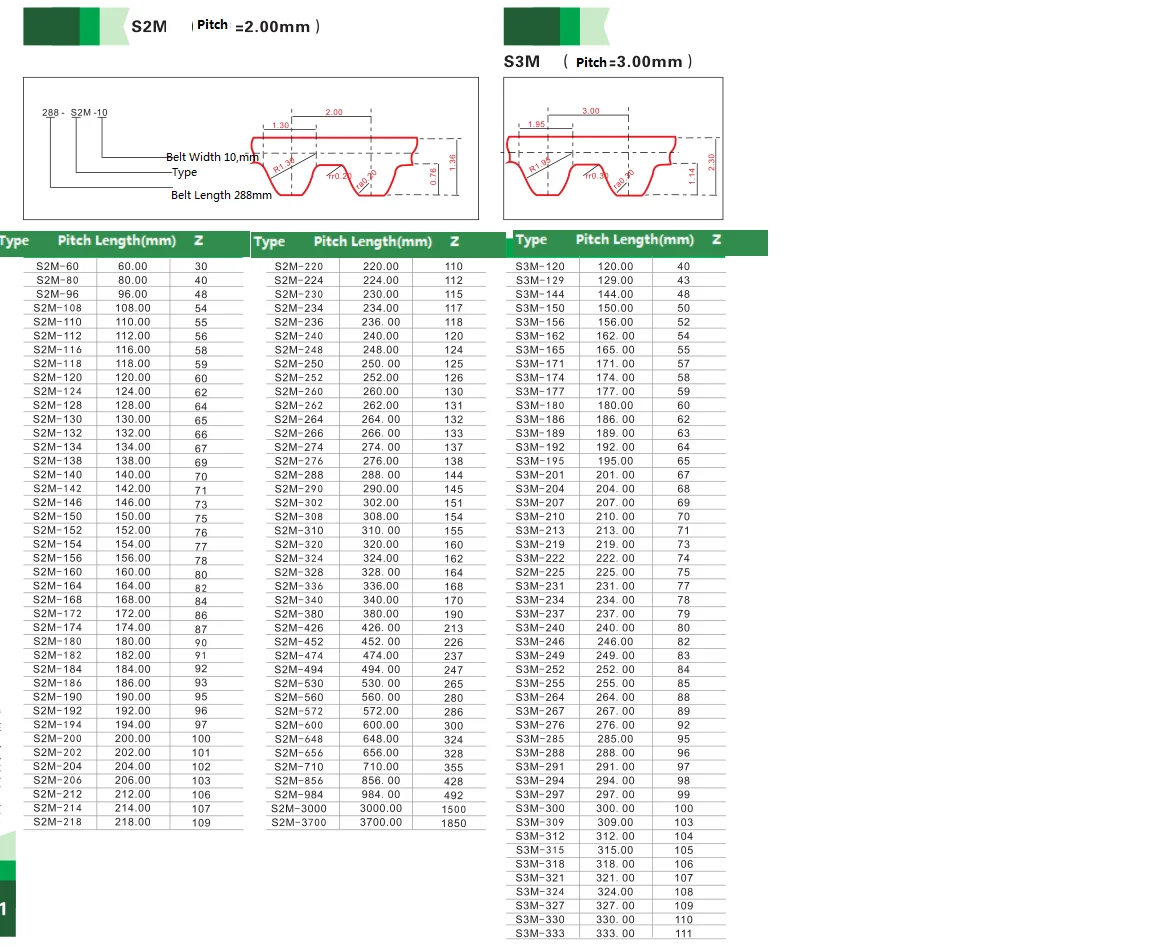Click the Belt Length 288mm label
Screen dimensions: 1152x947
(x=221, y=195)
